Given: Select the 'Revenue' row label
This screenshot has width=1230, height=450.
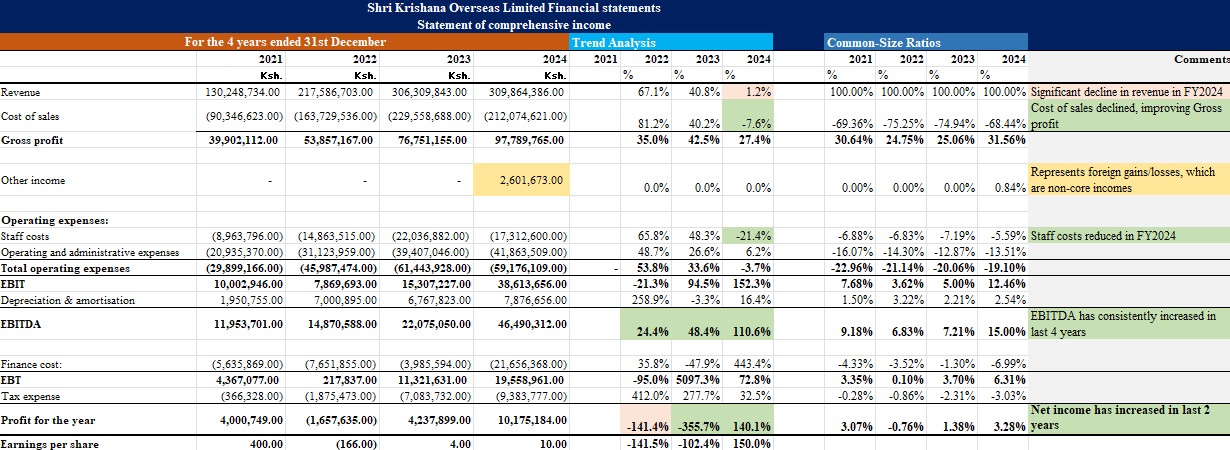Looking at the screenshot, I should [21, 92].
